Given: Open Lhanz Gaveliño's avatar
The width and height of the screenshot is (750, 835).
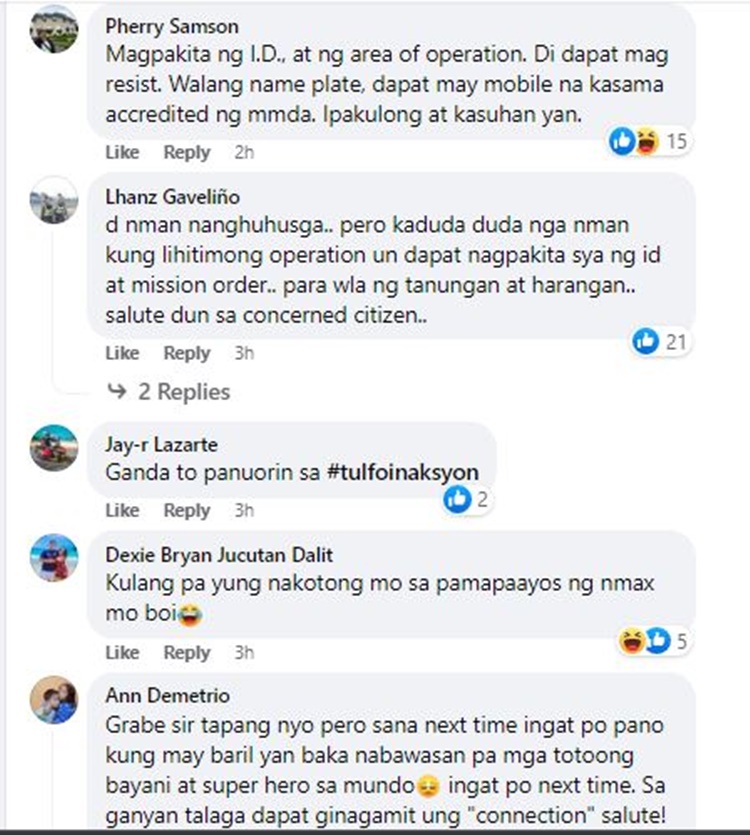Looking at the screenshot, I should point(54,200).
